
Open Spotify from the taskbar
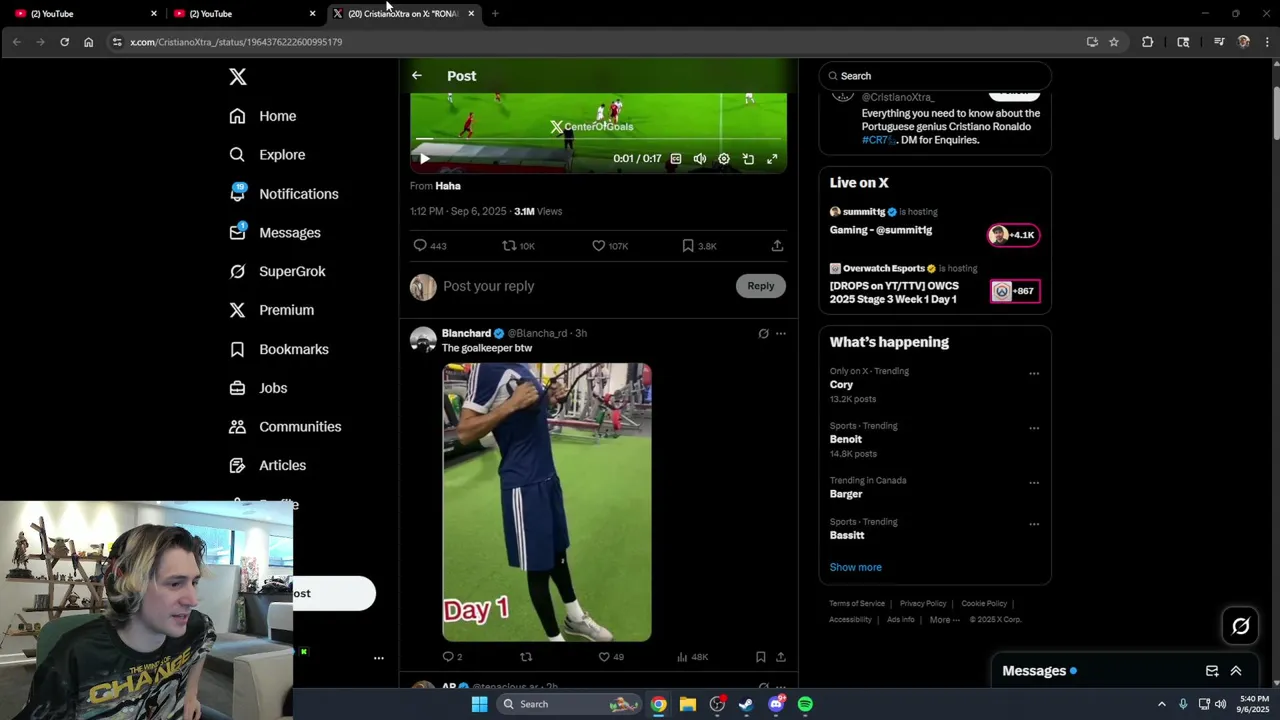tap(805, 704)
